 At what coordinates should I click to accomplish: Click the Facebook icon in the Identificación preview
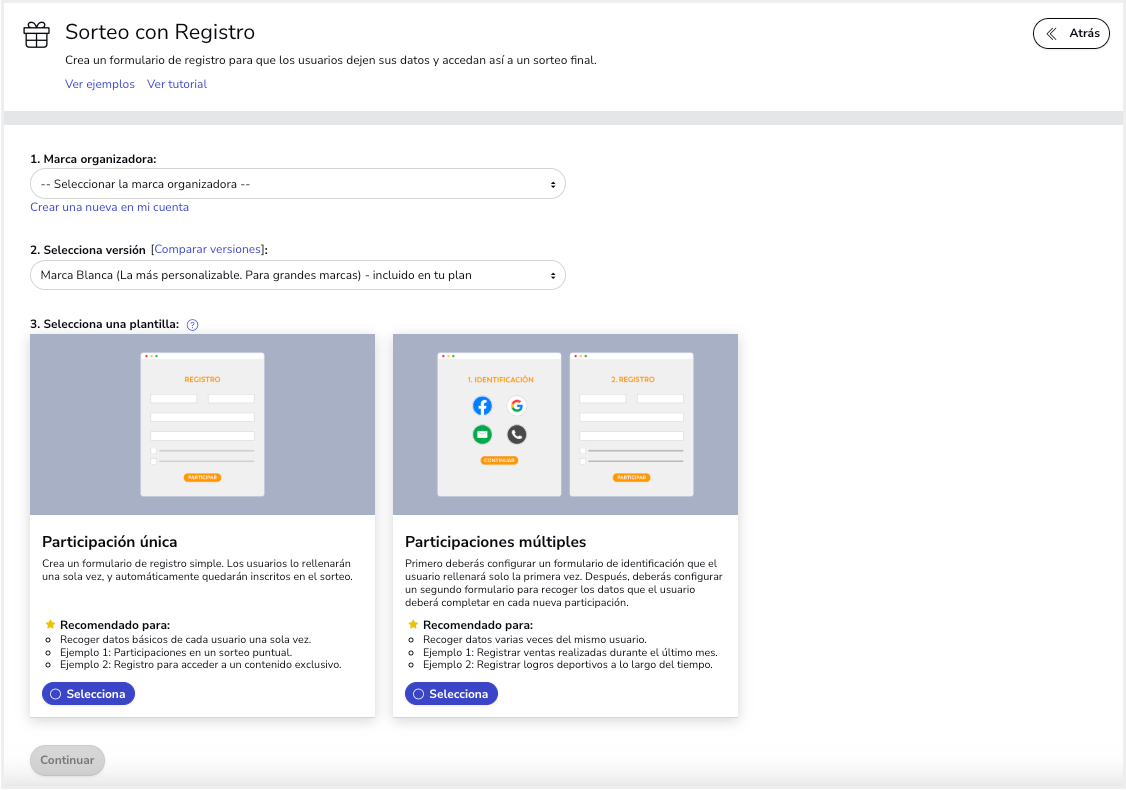[x=482, y=405]
